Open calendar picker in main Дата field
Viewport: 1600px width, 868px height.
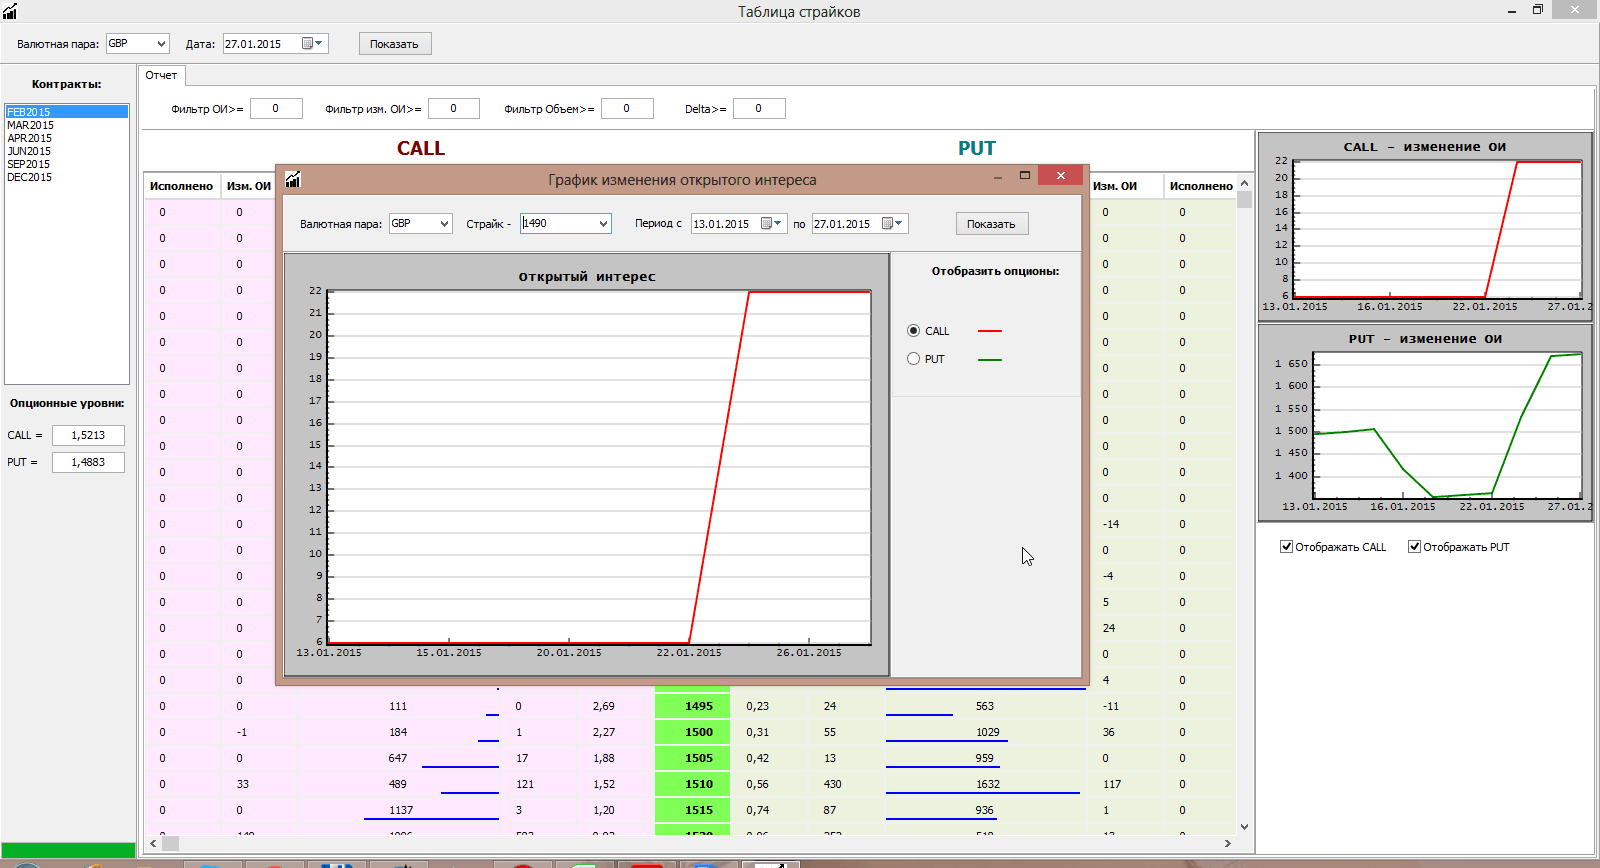[312, 44]
